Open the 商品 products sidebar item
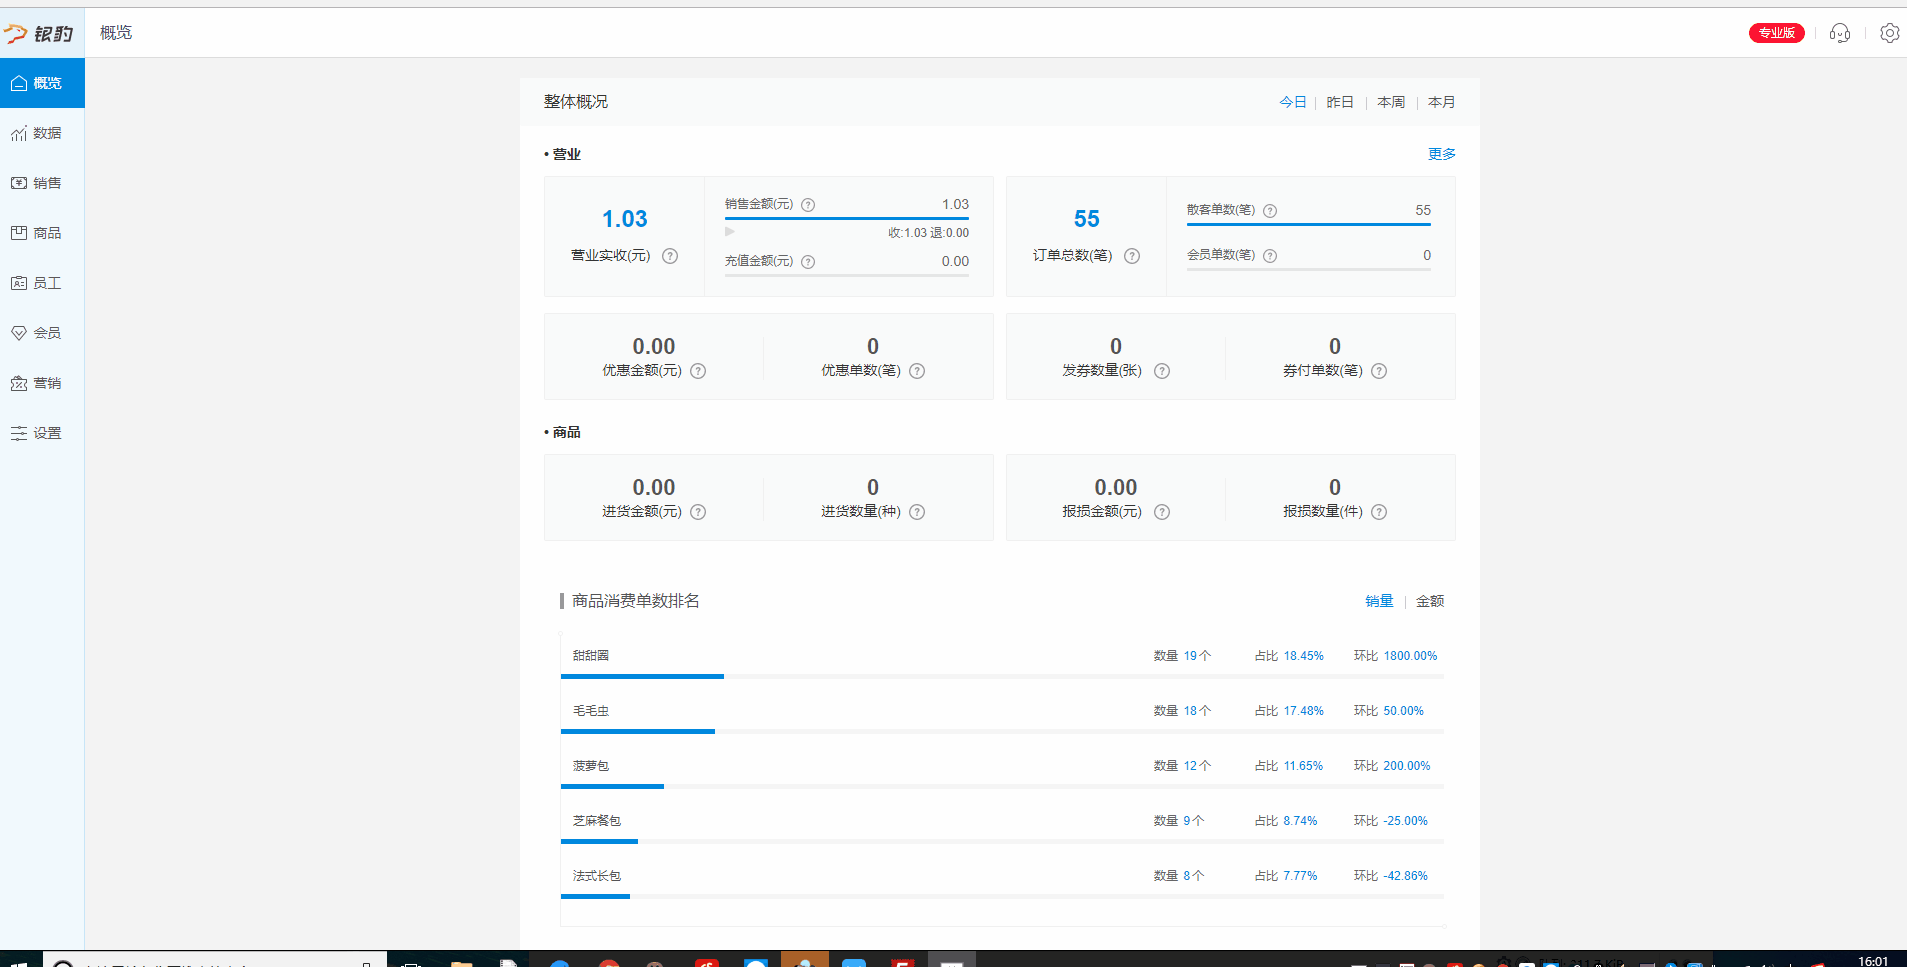This screenshot has height=967, width=1907. [42, 233]
